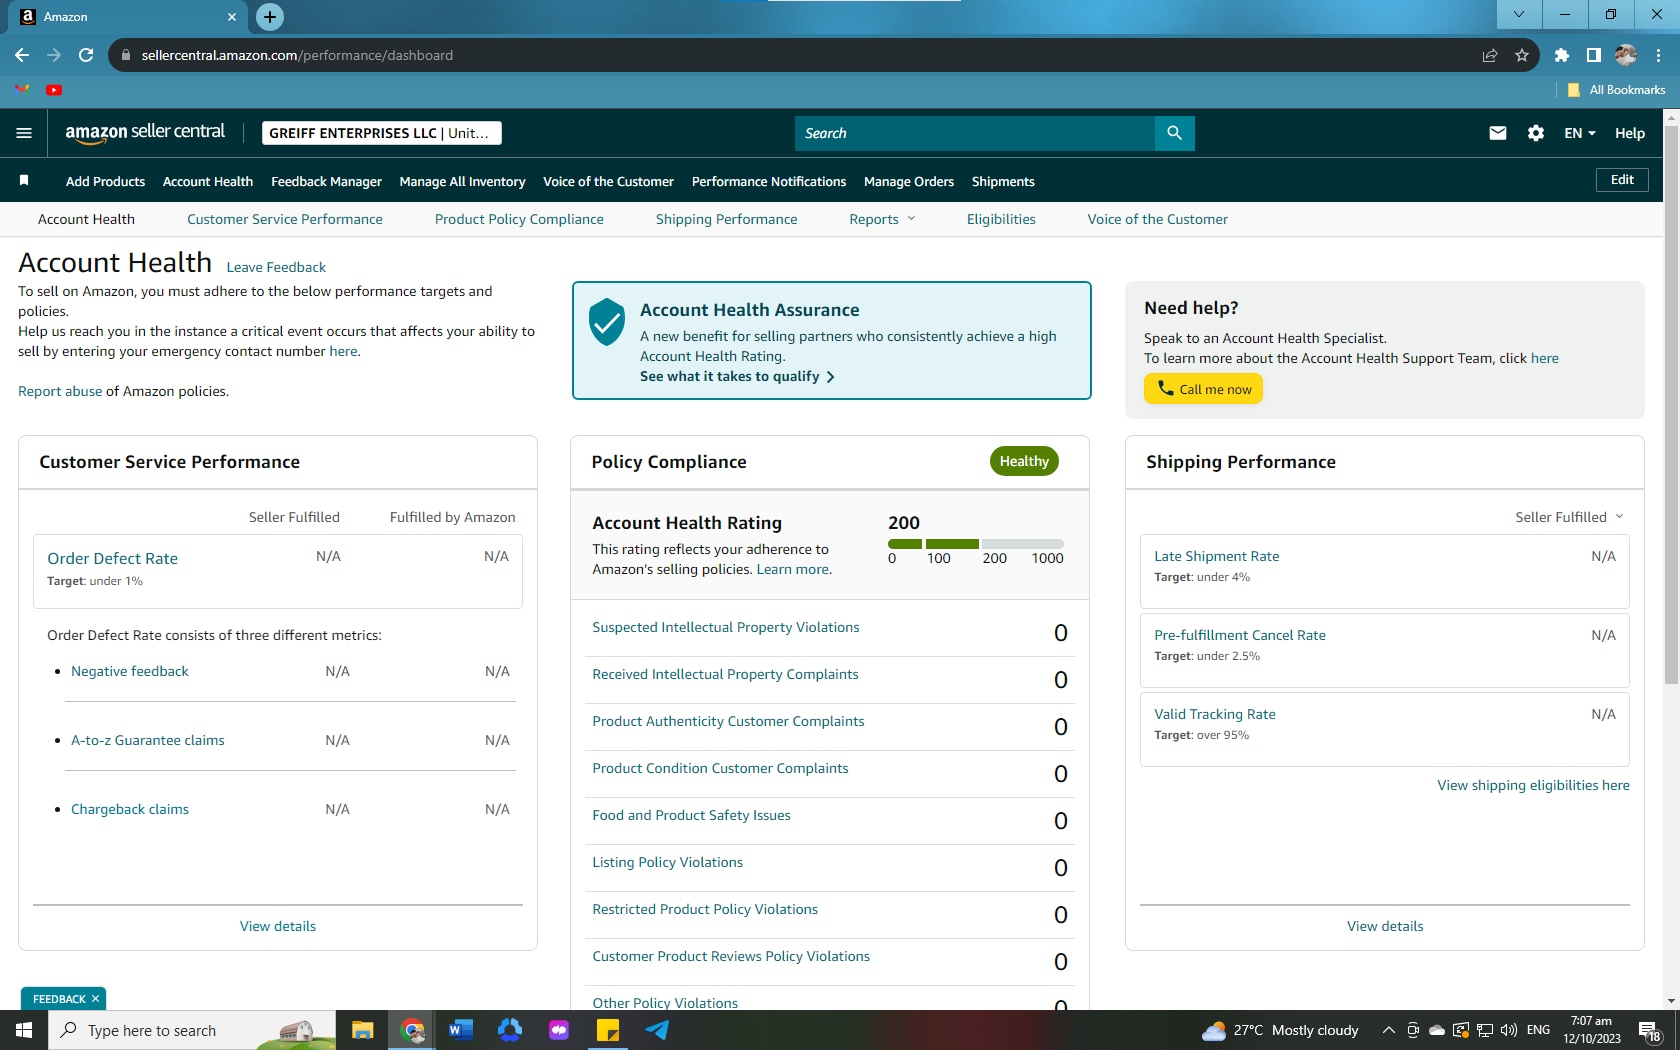Open the Late Shipment Rate link
Image resolution: width=1680 pixels, height=1050 pixels.
click(x=1216, y=556)
